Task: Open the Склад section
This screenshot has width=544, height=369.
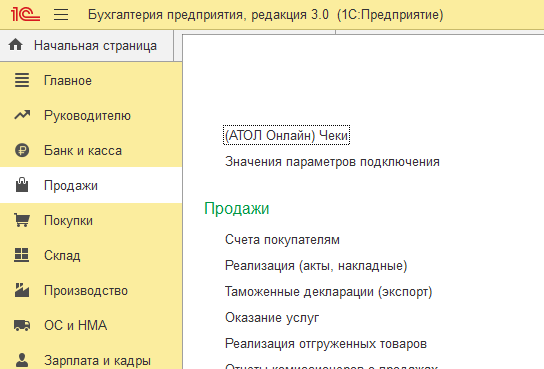Action: 91,256
